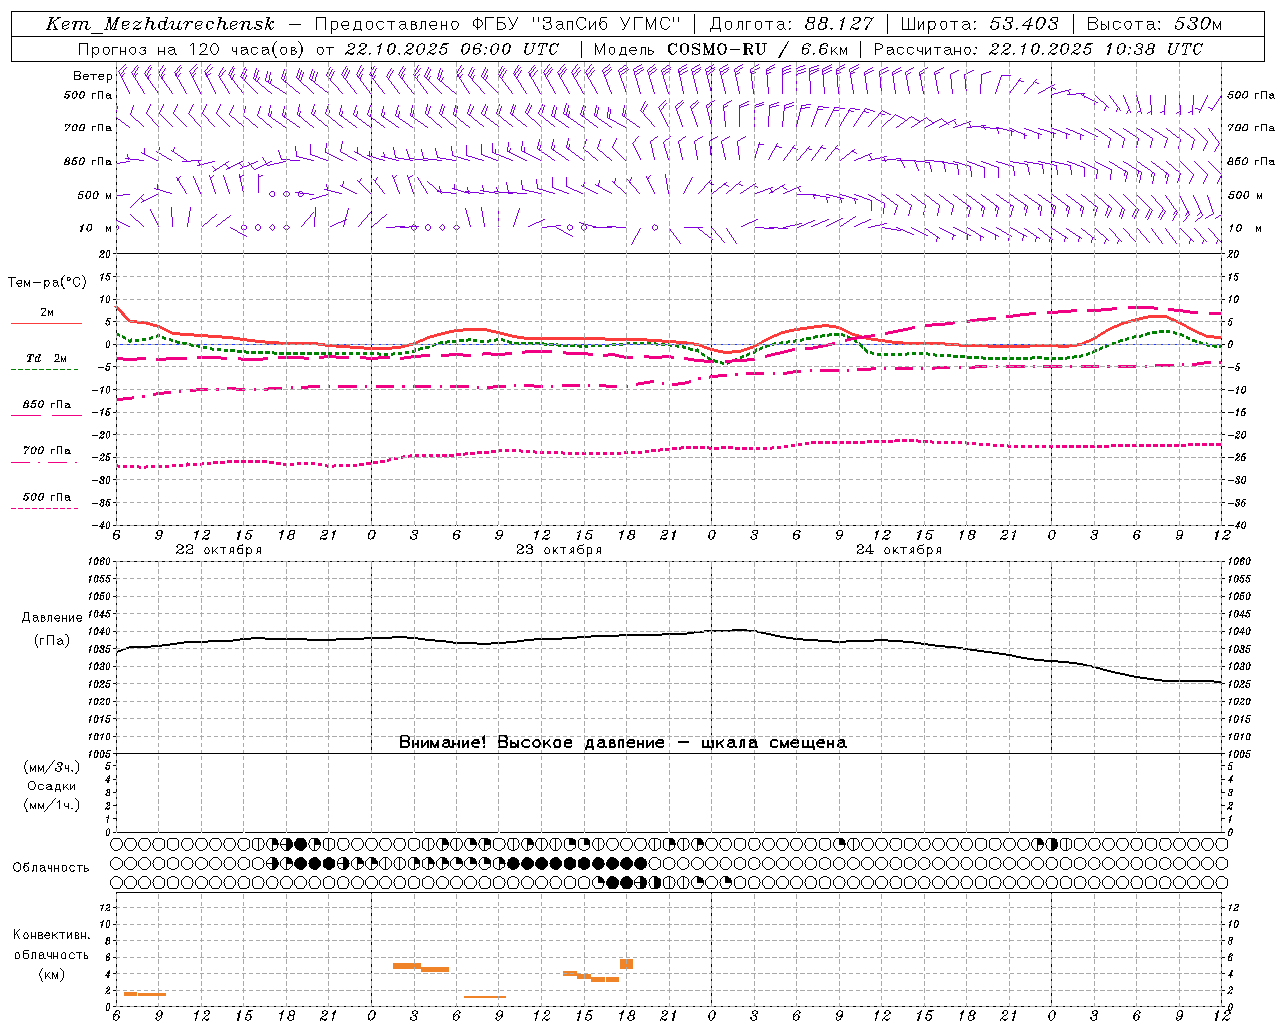
Task: Click the temperature axis title Тем-ра(°C)
Action: 47,283
